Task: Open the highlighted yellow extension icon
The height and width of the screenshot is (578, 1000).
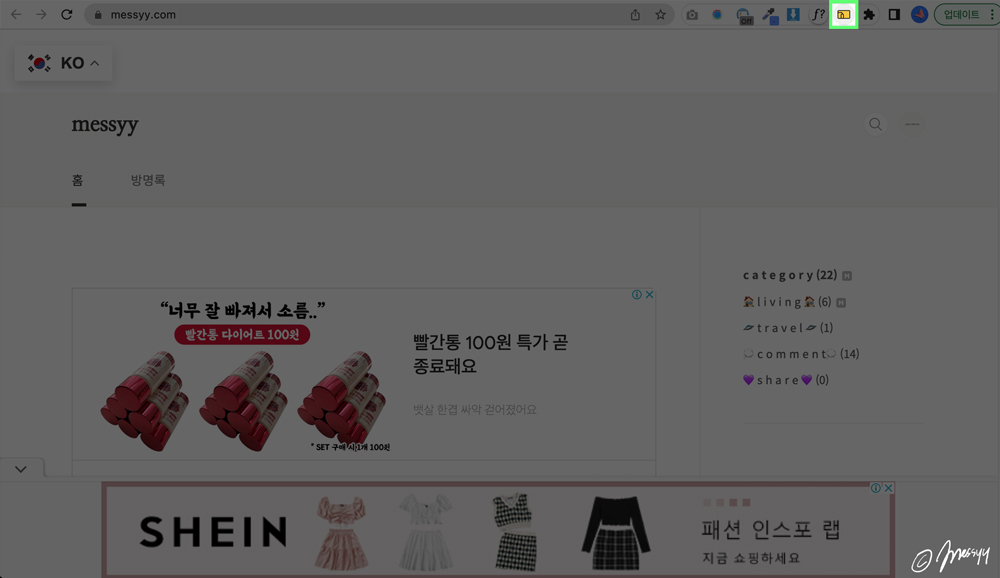Action: coord(843,14)
